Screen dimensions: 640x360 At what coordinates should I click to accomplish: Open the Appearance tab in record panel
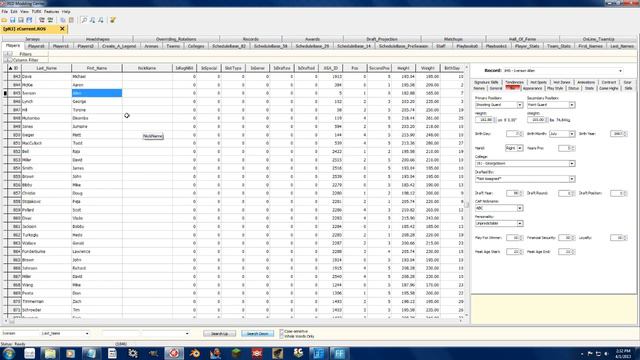(532, 88)
